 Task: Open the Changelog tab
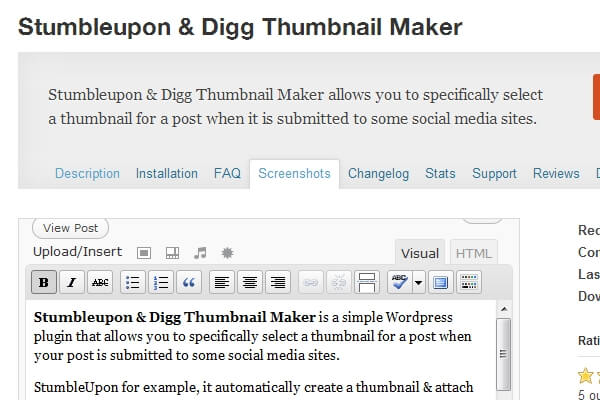(x=378, y=173)
